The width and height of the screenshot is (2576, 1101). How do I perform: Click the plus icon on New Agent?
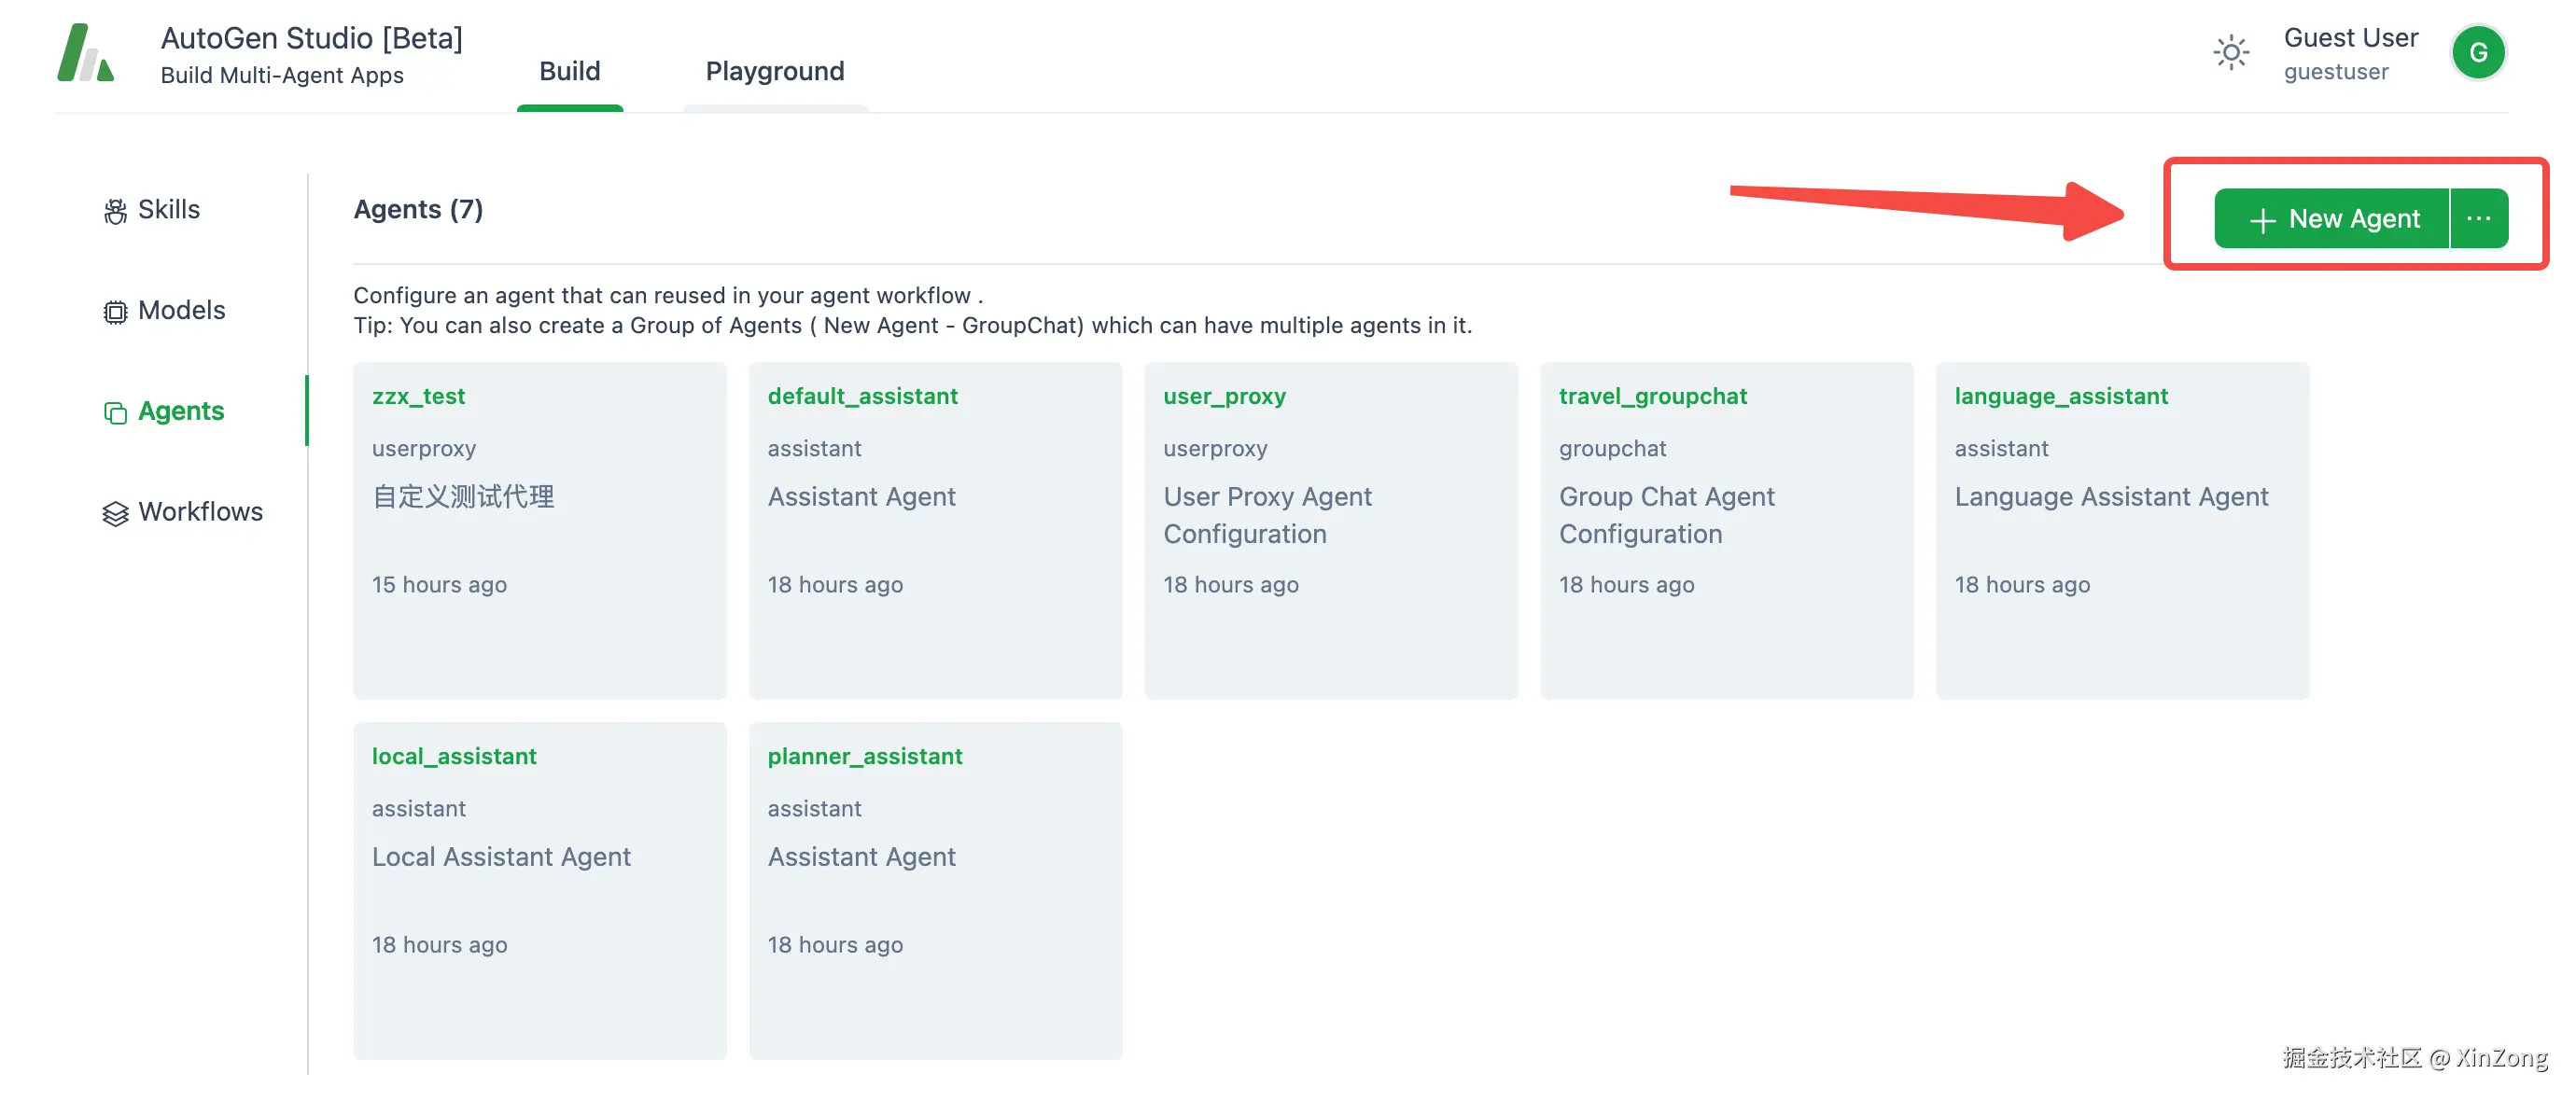tap(2262, 220)
